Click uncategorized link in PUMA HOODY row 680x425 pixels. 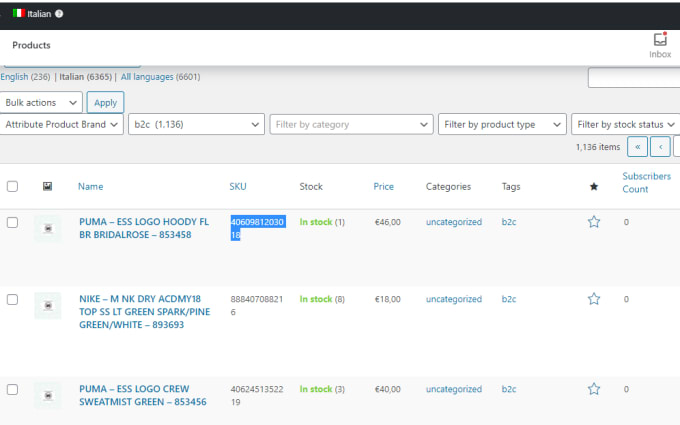coord(454,222)
